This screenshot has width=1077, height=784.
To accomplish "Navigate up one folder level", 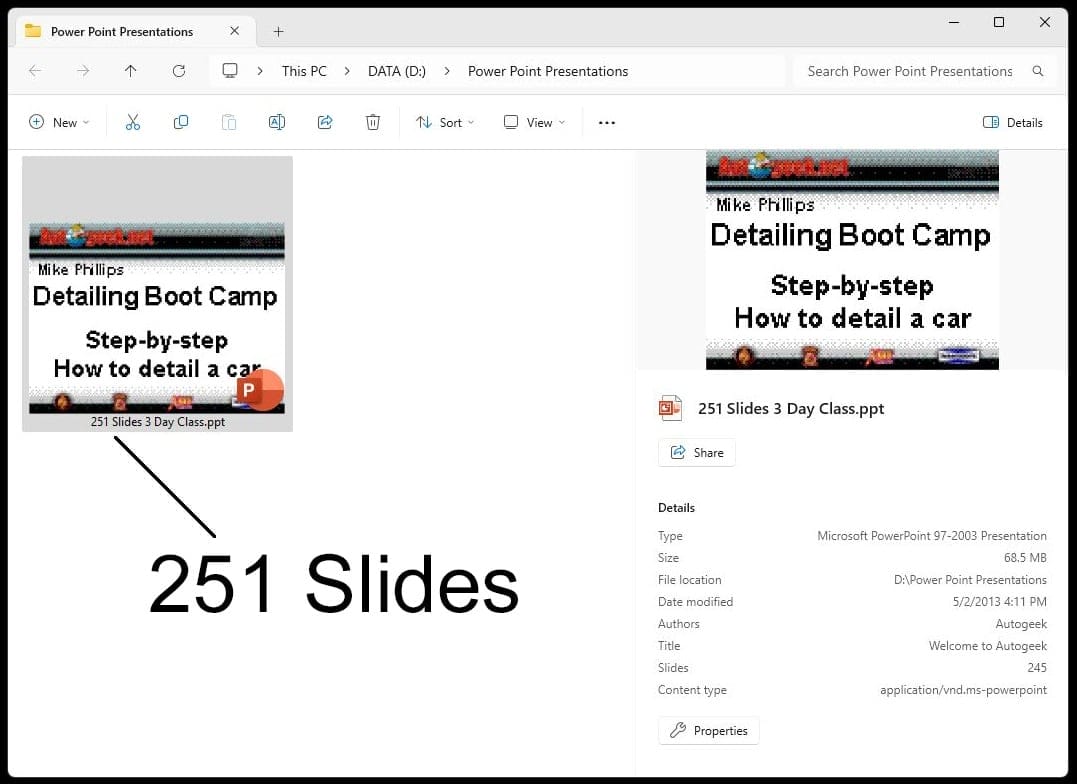I will (x=130, y=71).
